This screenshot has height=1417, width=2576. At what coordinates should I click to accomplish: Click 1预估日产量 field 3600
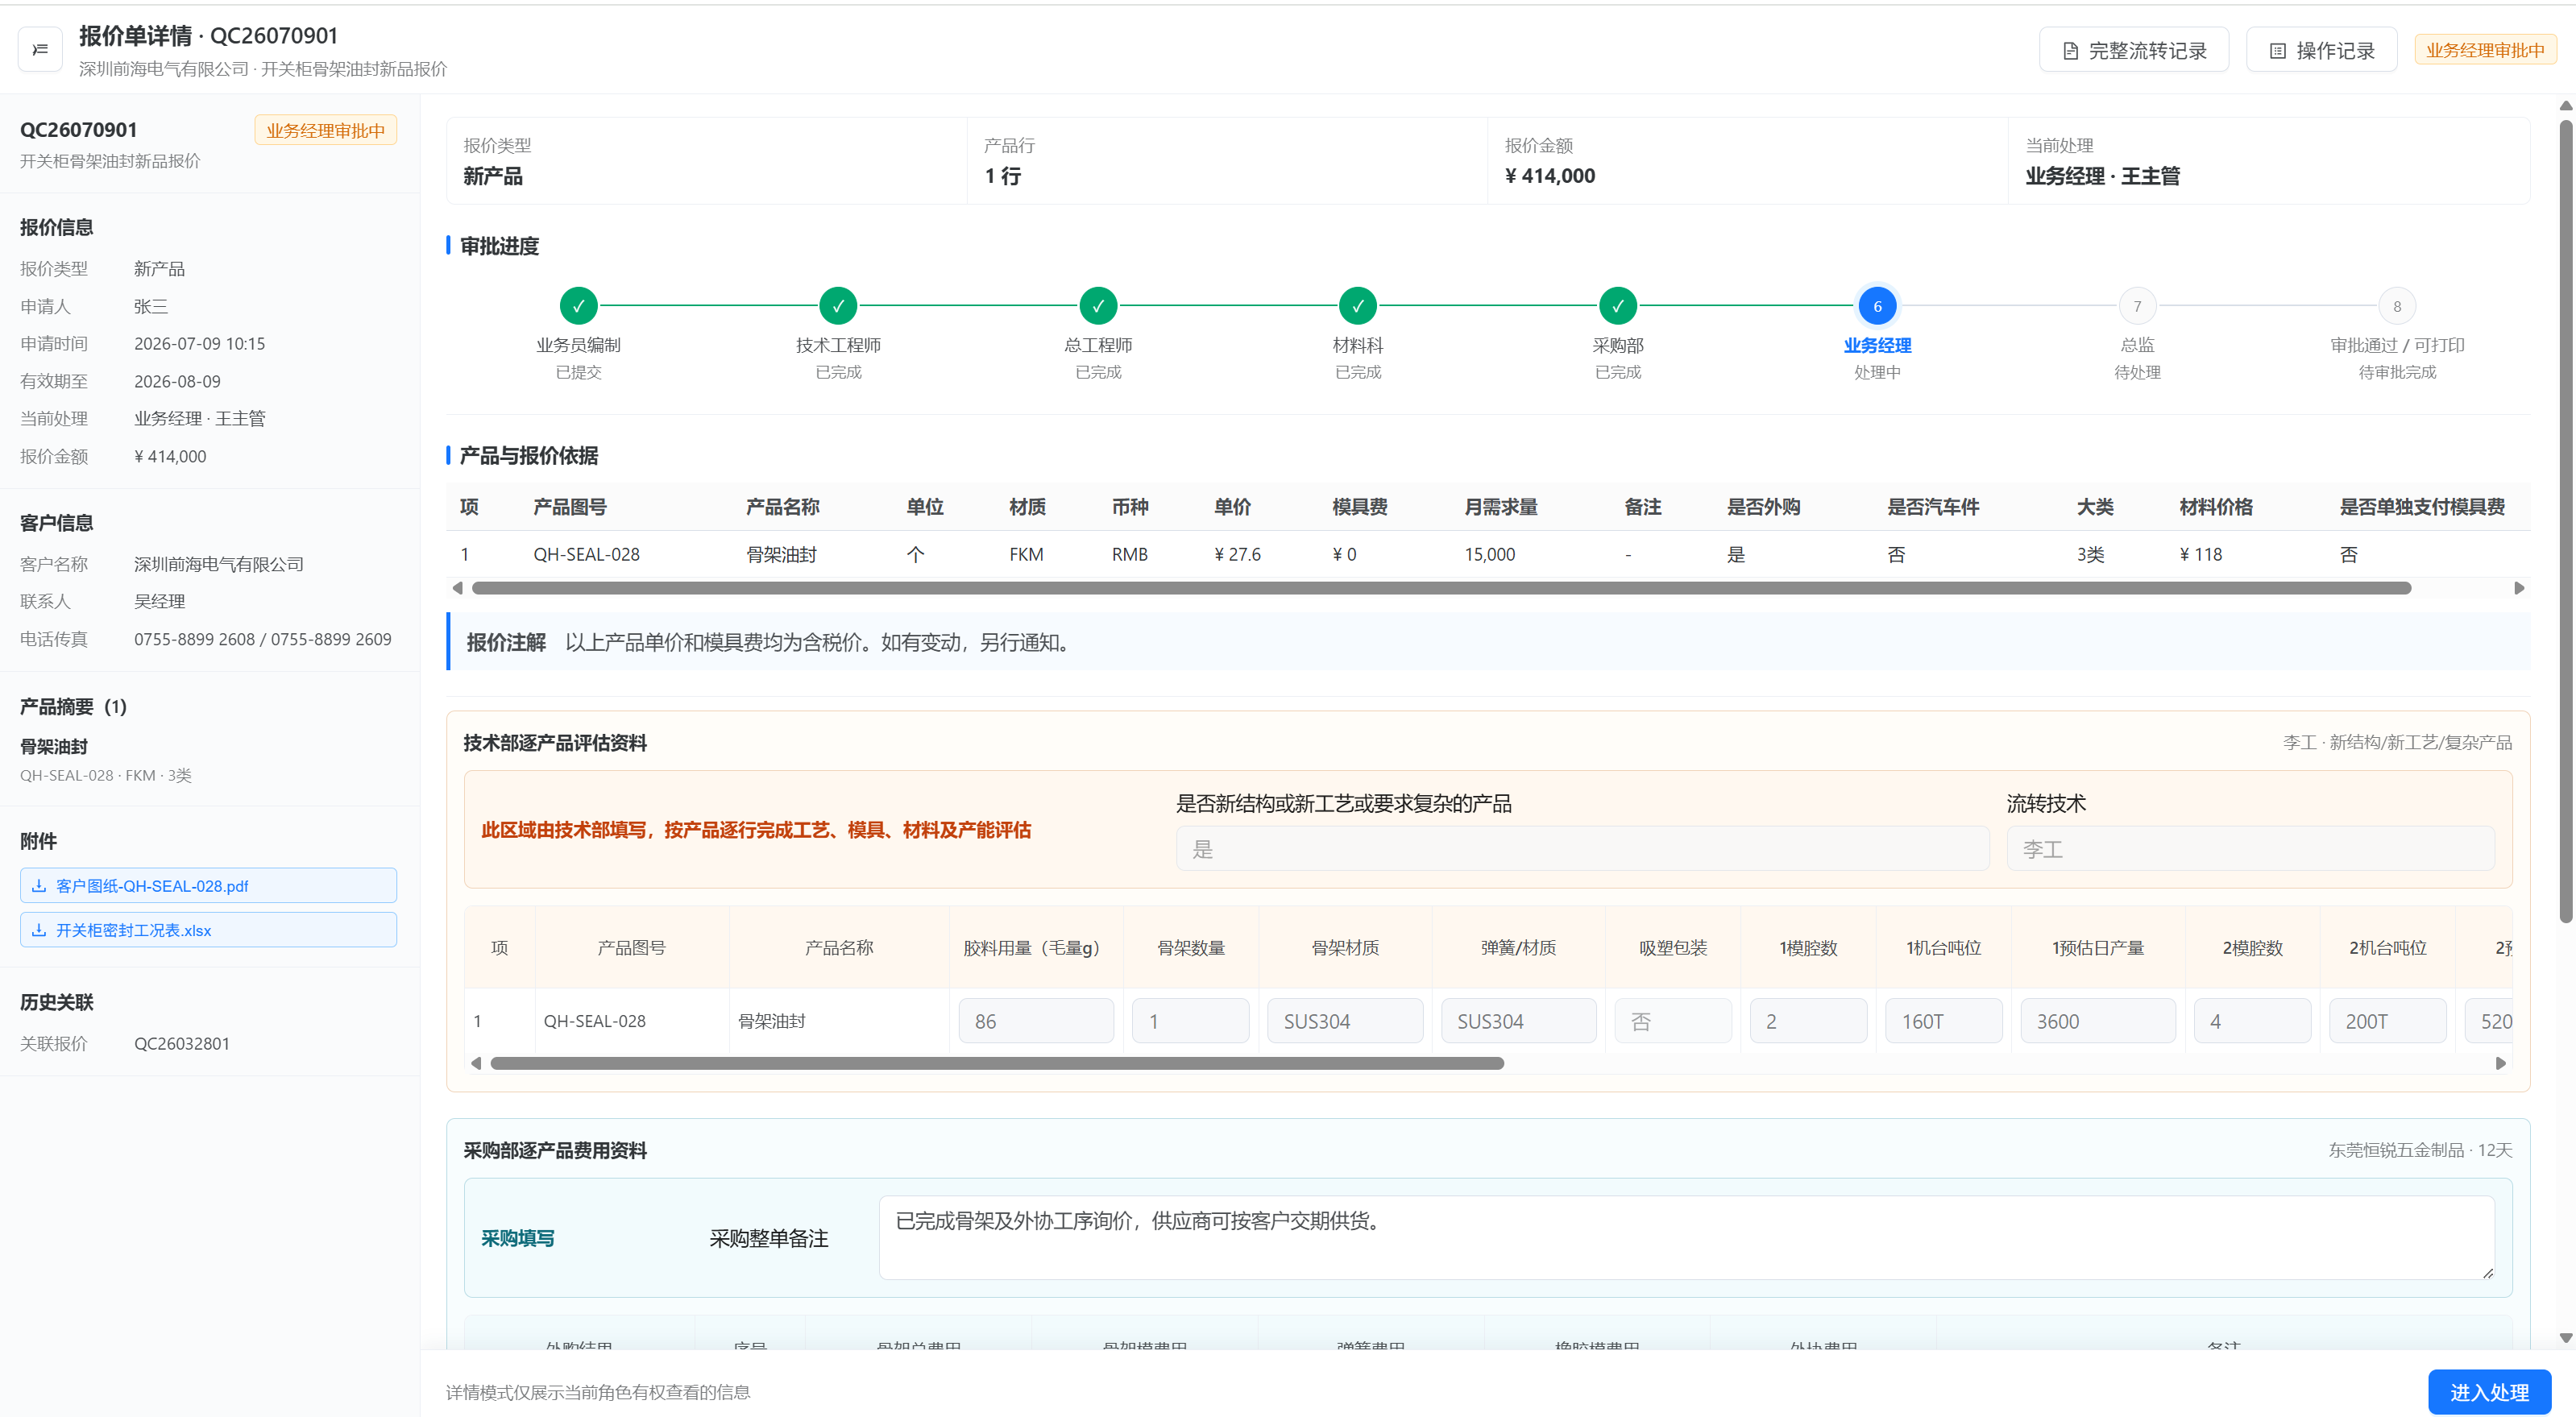2098,1021
